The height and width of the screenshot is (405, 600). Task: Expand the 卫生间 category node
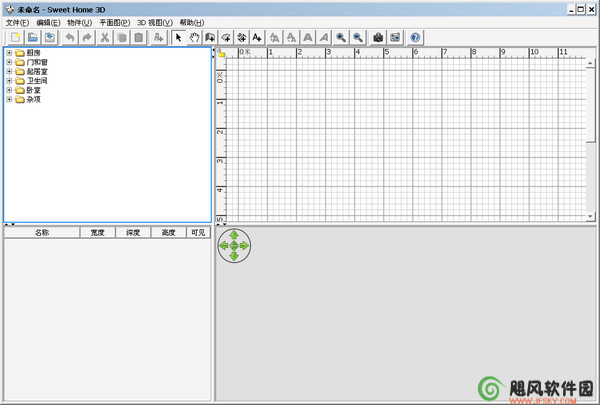pyautogui.click(x=9, y=81)
